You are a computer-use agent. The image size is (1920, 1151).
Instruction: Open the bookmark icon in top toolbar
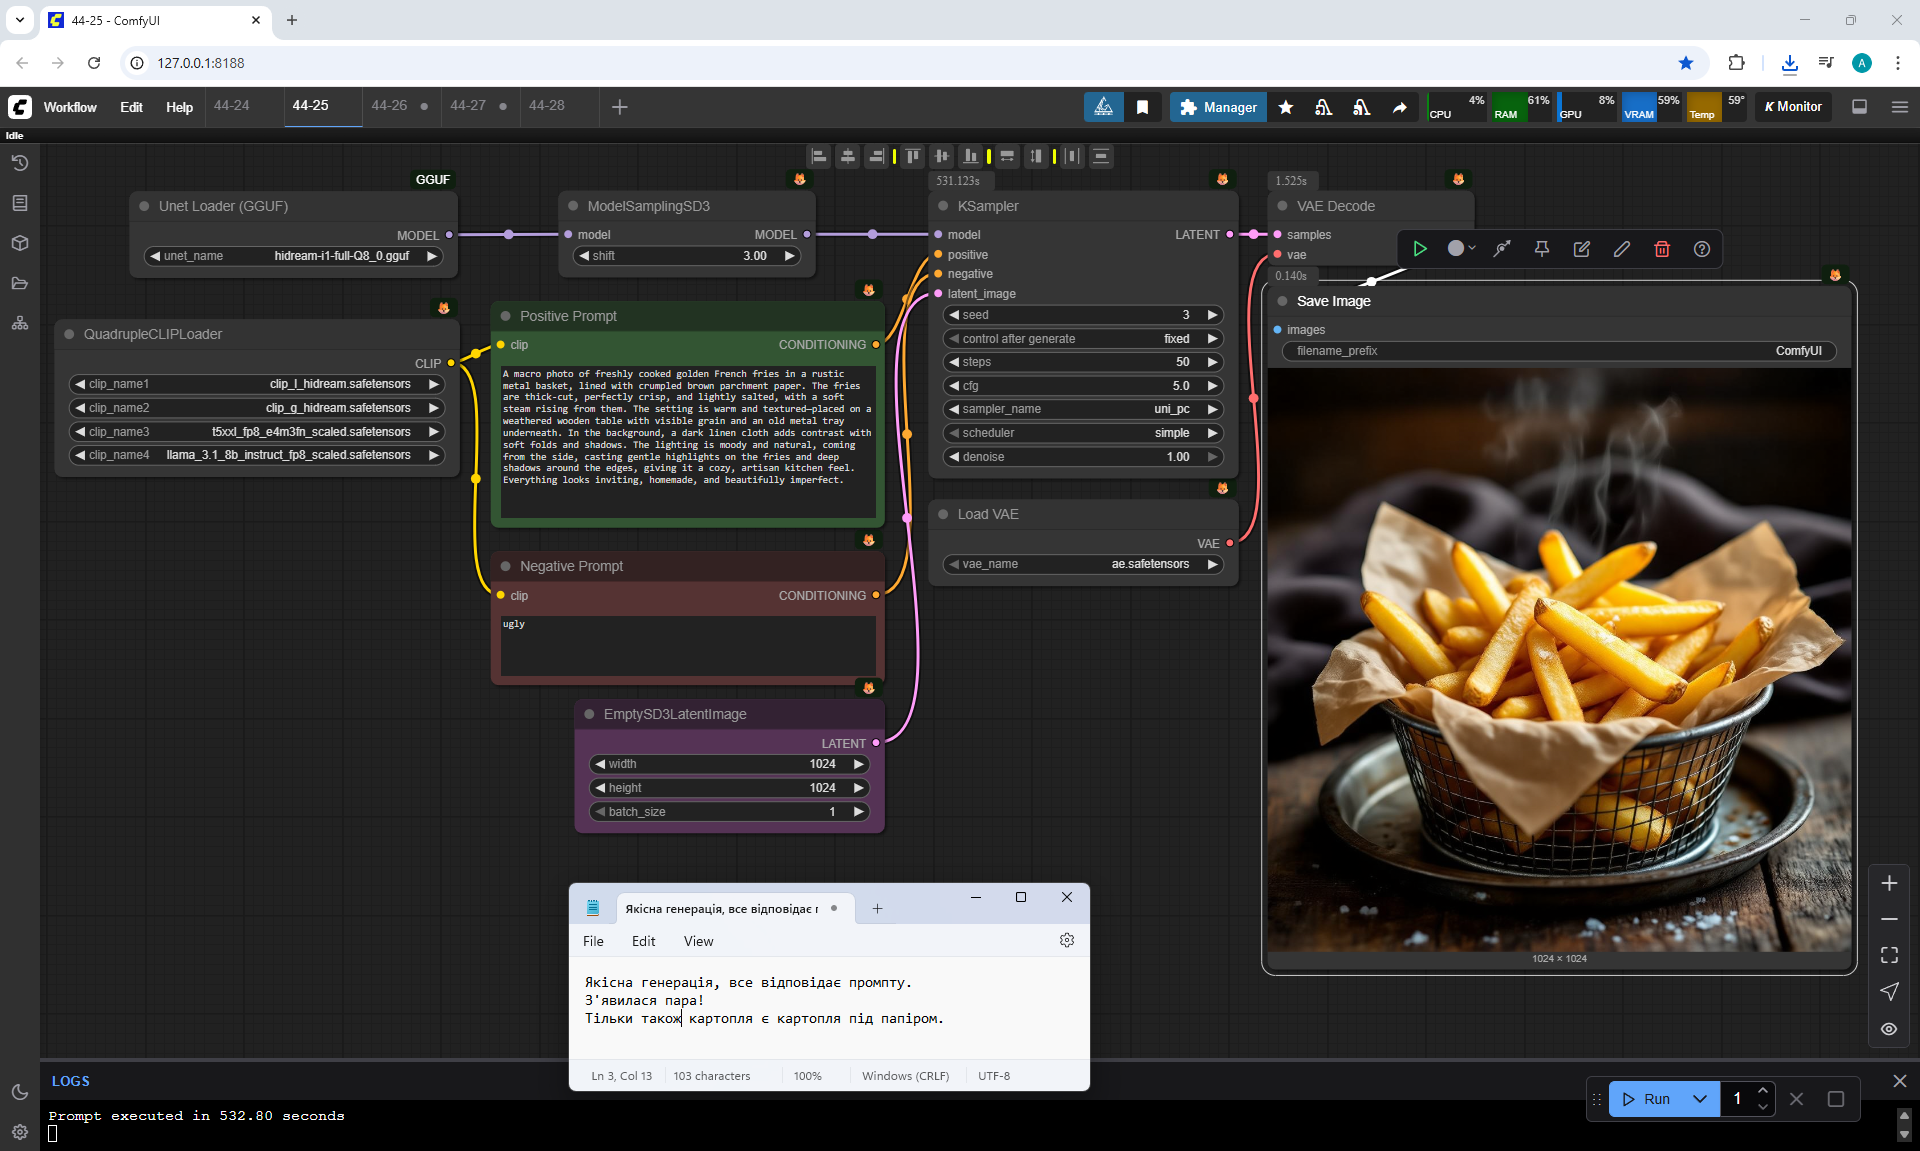(x=1142, y=107)
